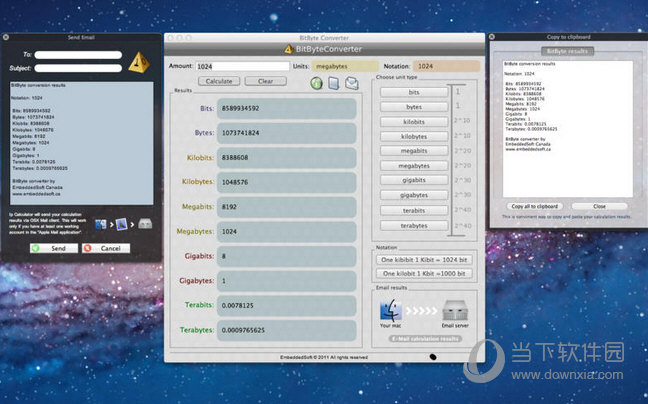
Task: Select the BitByte results tab
Action: 567,51
